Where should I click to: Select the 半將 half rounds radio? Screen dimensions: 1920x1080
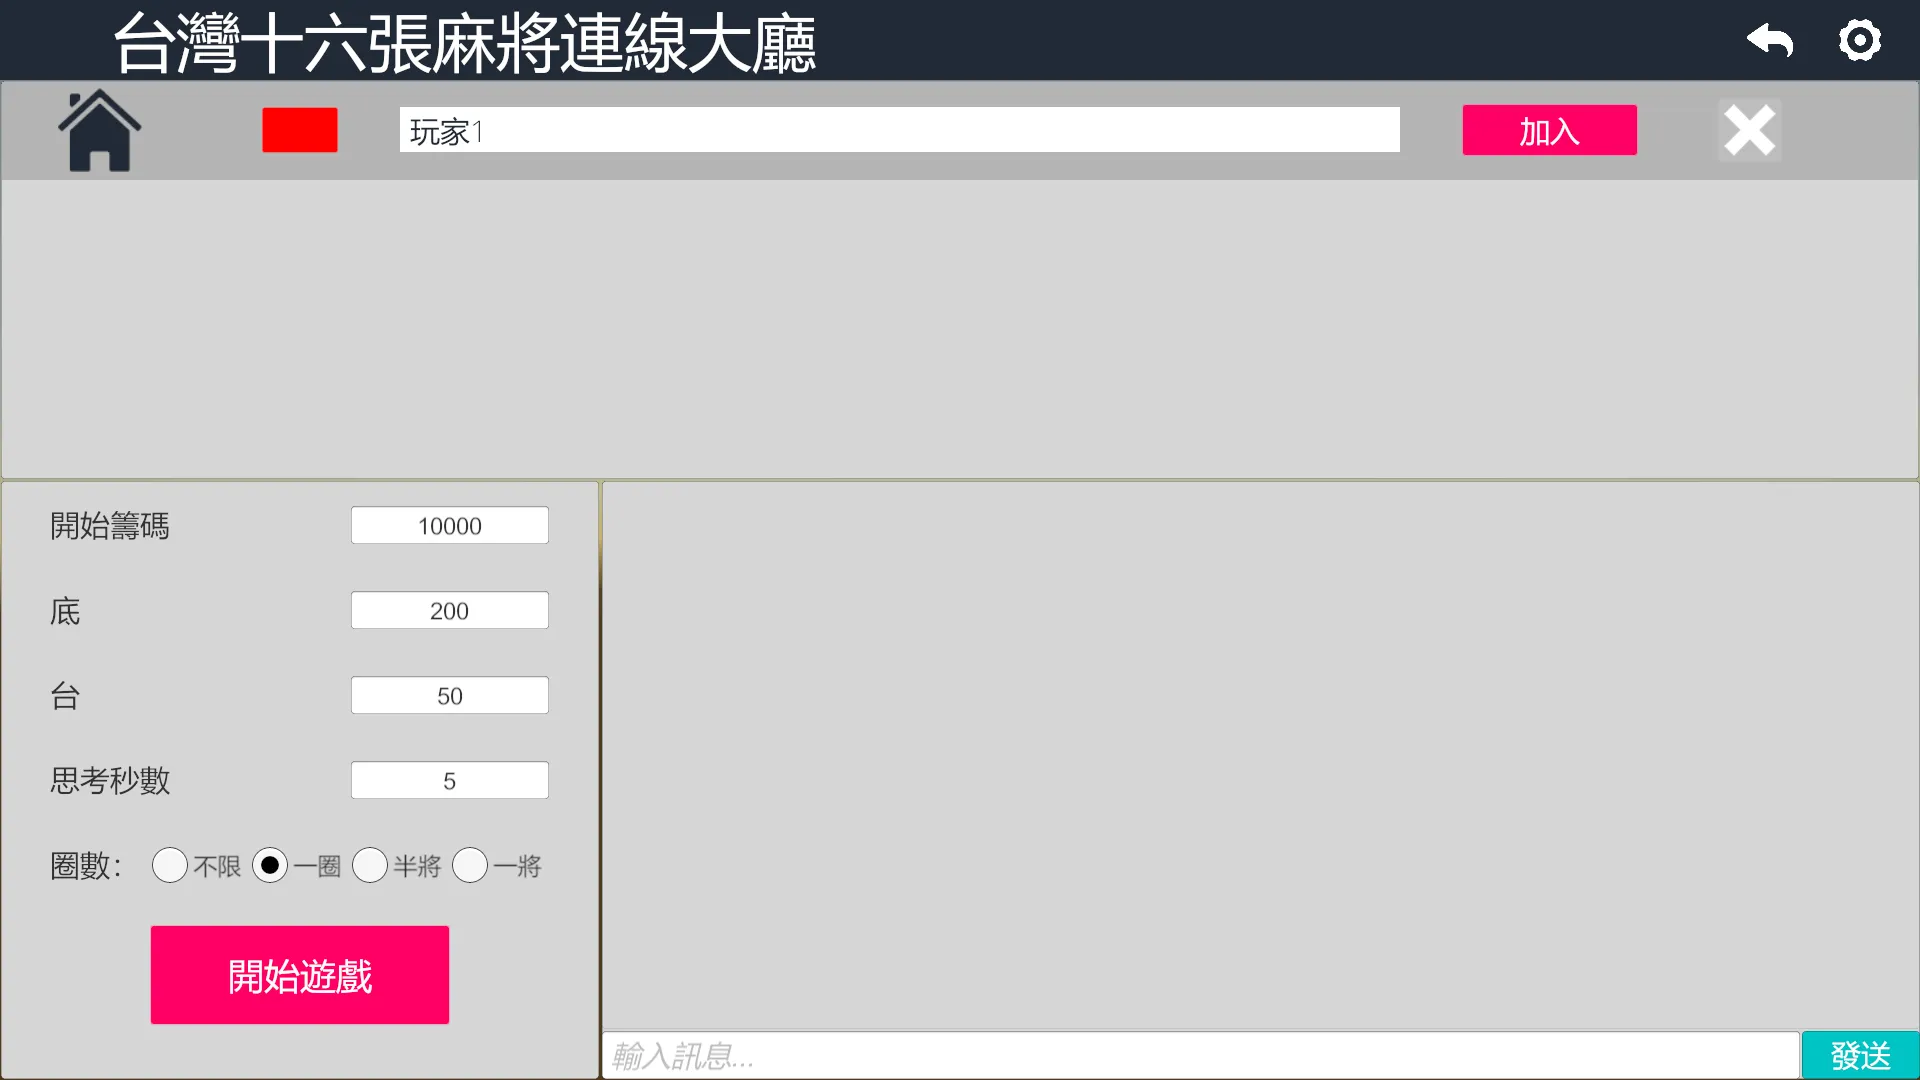[x=369, y=865]
